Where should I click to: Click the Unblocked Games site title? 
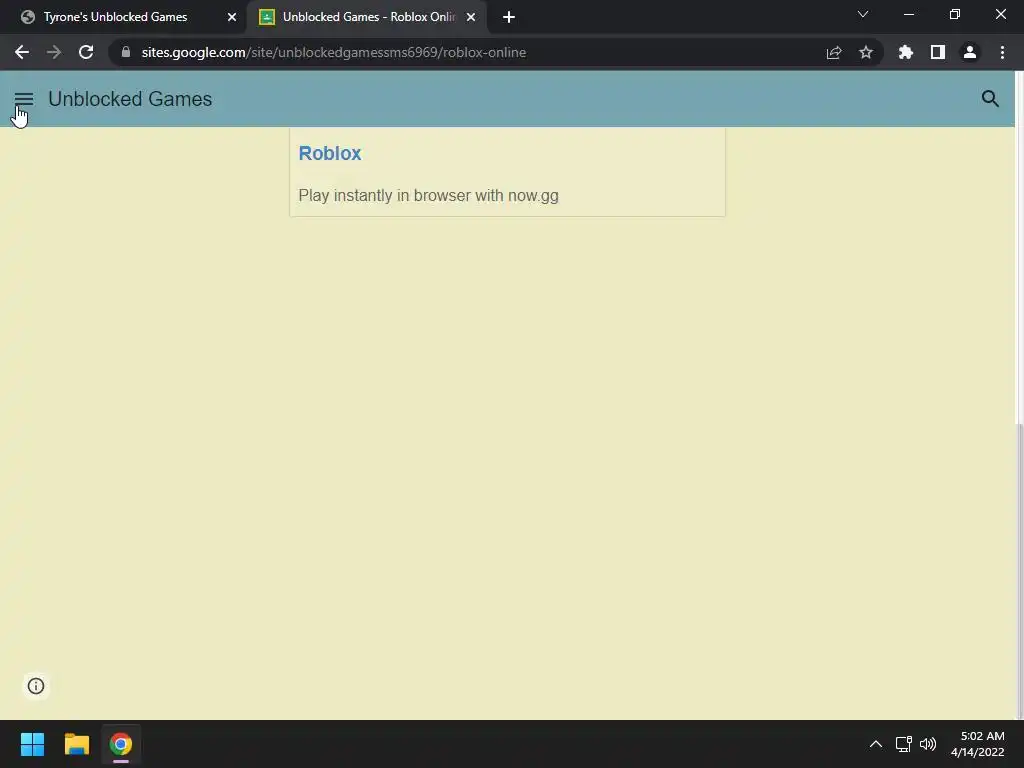click(130, 99)
